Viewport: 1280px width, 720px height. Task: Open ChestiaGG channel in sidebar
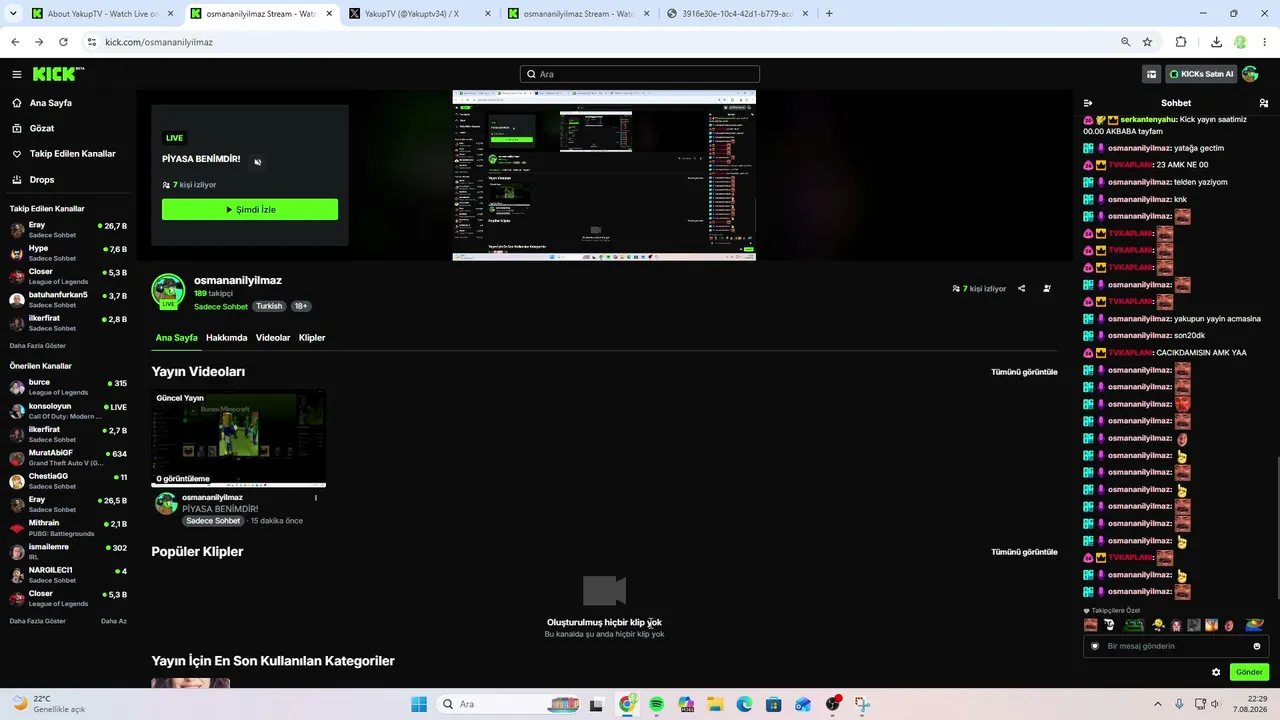pos(68,481)
